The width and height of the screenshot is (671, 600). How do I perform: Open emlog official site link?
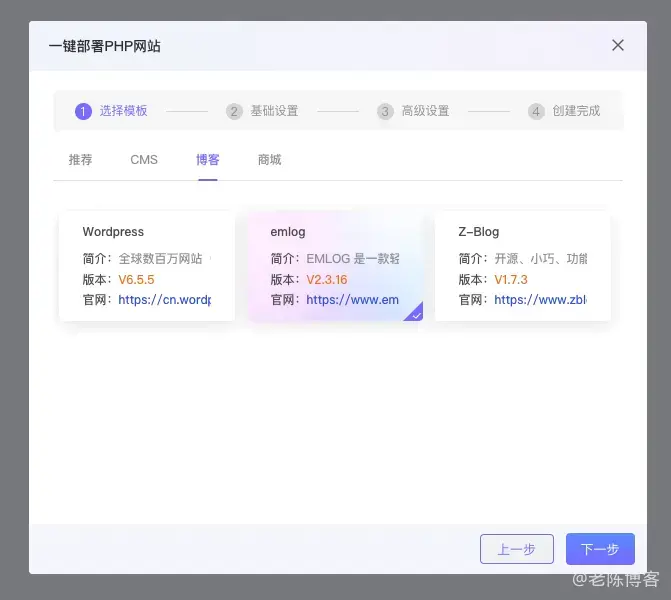pos(352,300)
